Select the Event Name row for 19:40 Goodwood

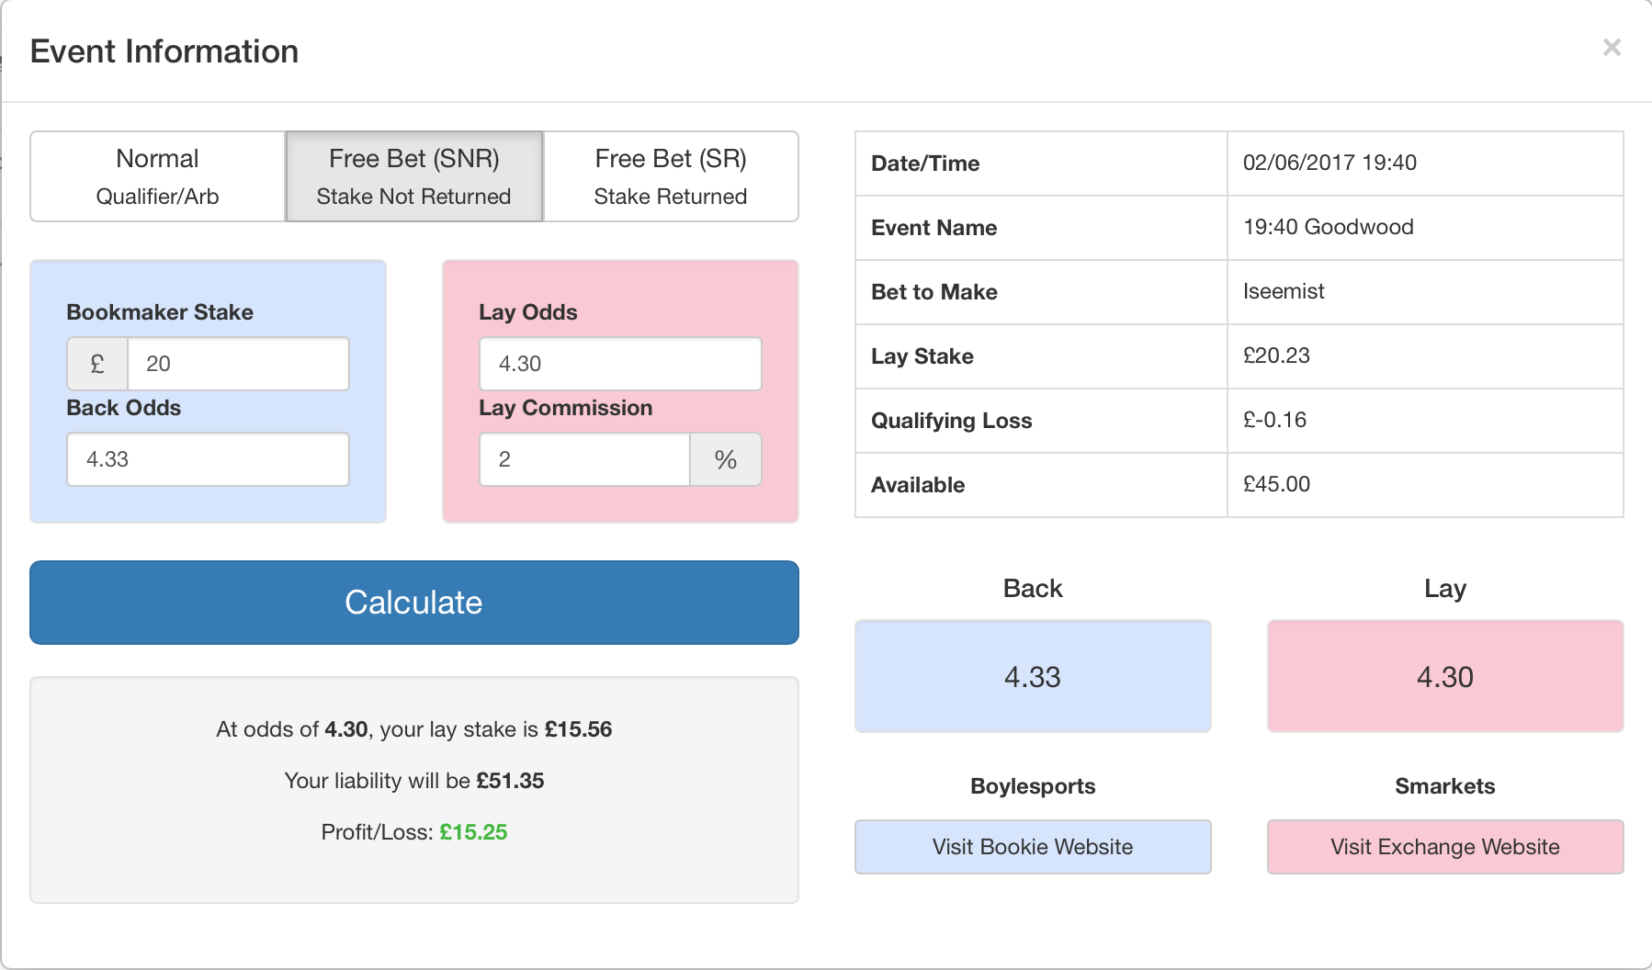(x=1328, y=227)
